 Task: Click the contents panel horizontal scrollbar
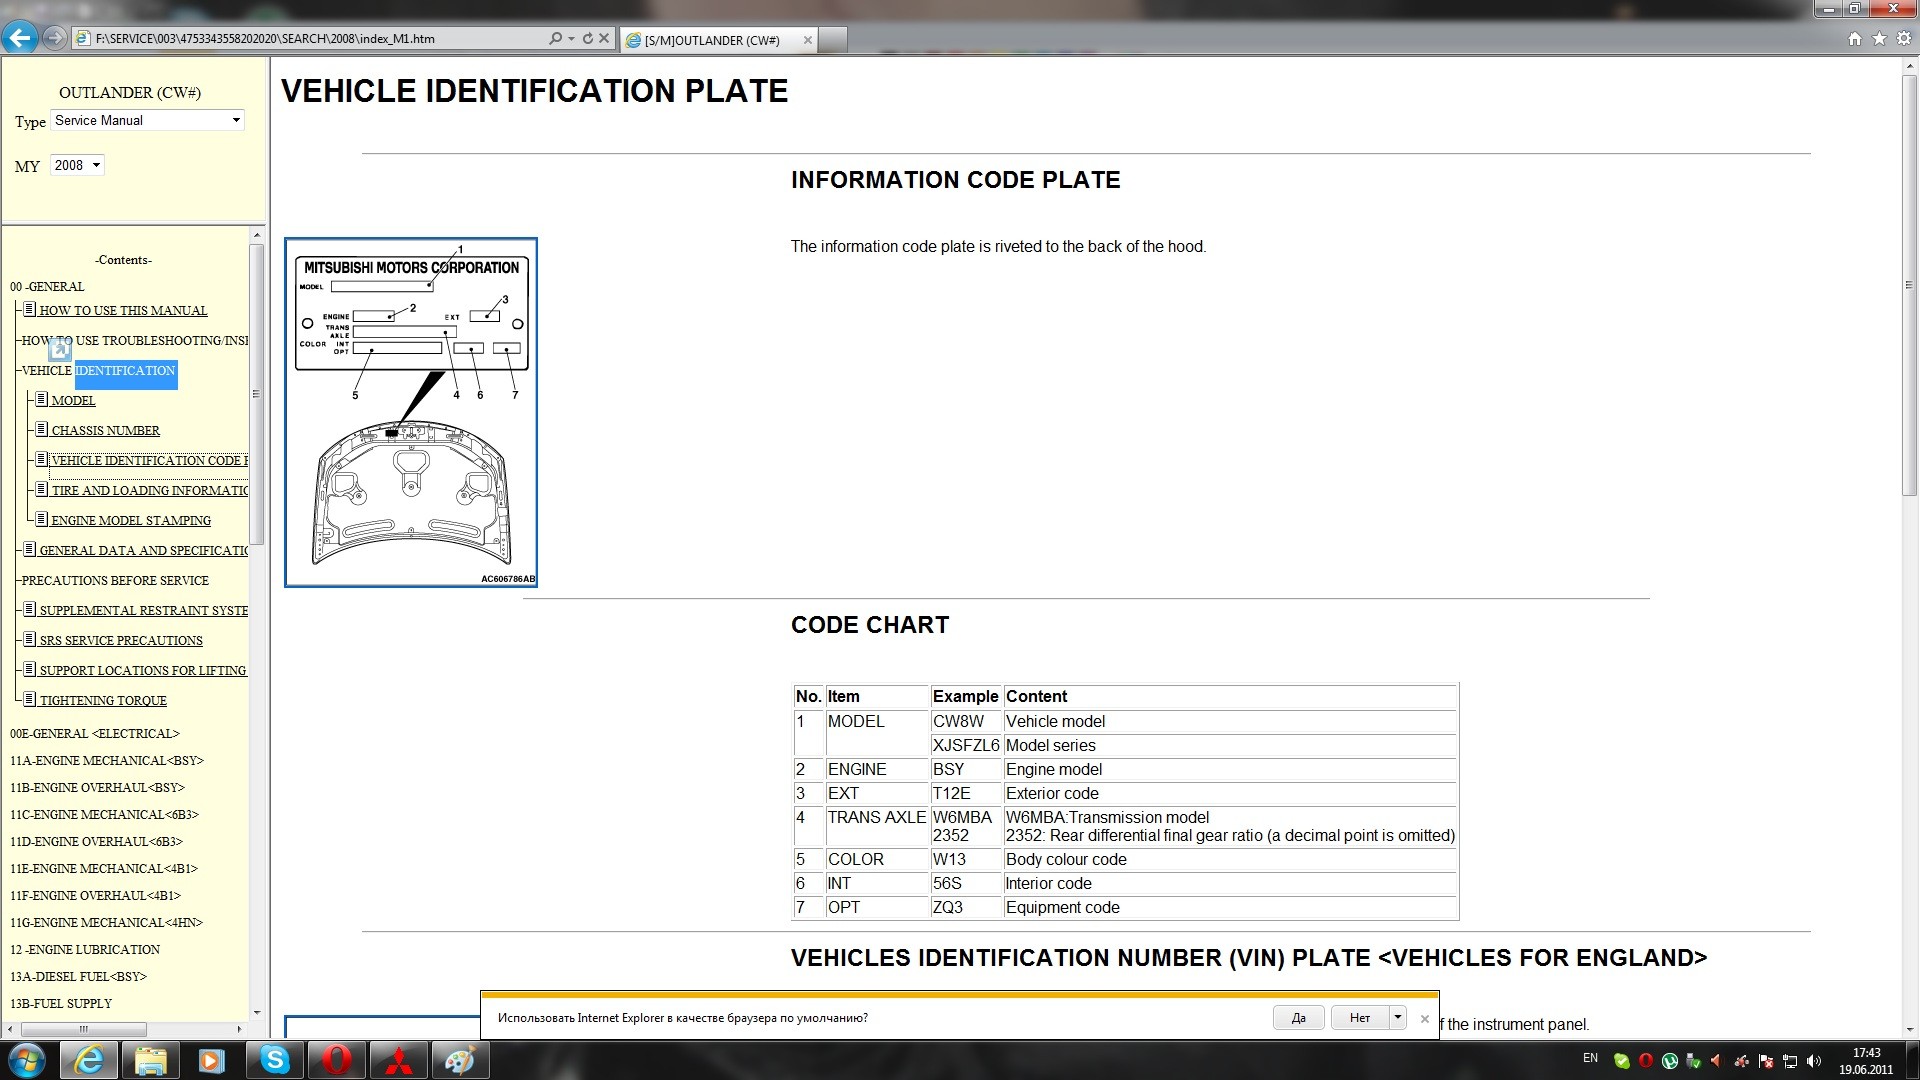84,1029
